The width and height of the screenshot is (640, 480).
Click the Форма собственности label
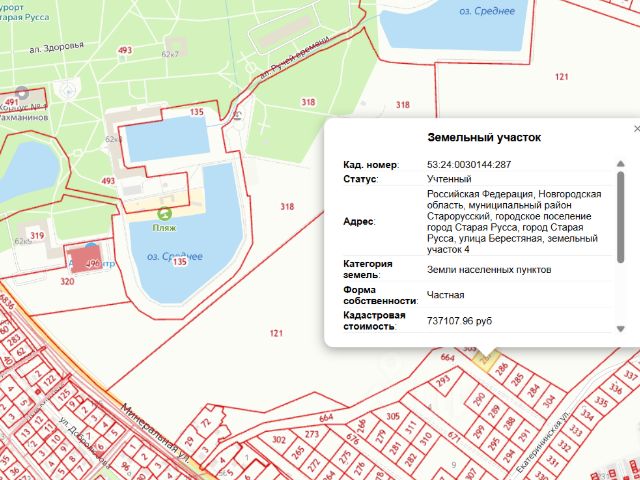pyautogui.click(x=381, y=295)
